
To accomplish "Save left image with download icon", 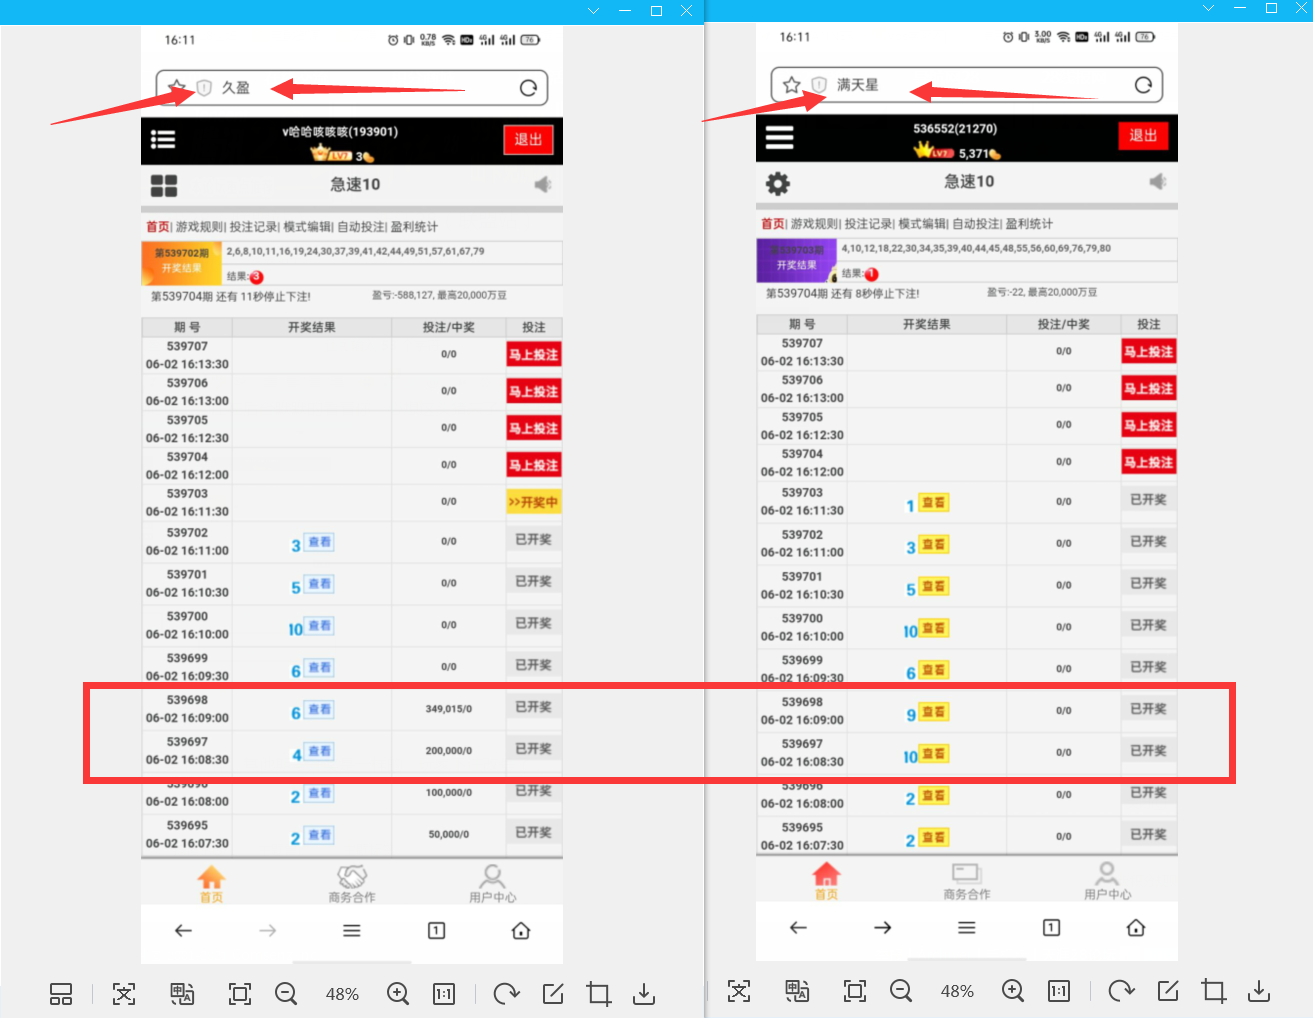I will (x=644, y=993).
